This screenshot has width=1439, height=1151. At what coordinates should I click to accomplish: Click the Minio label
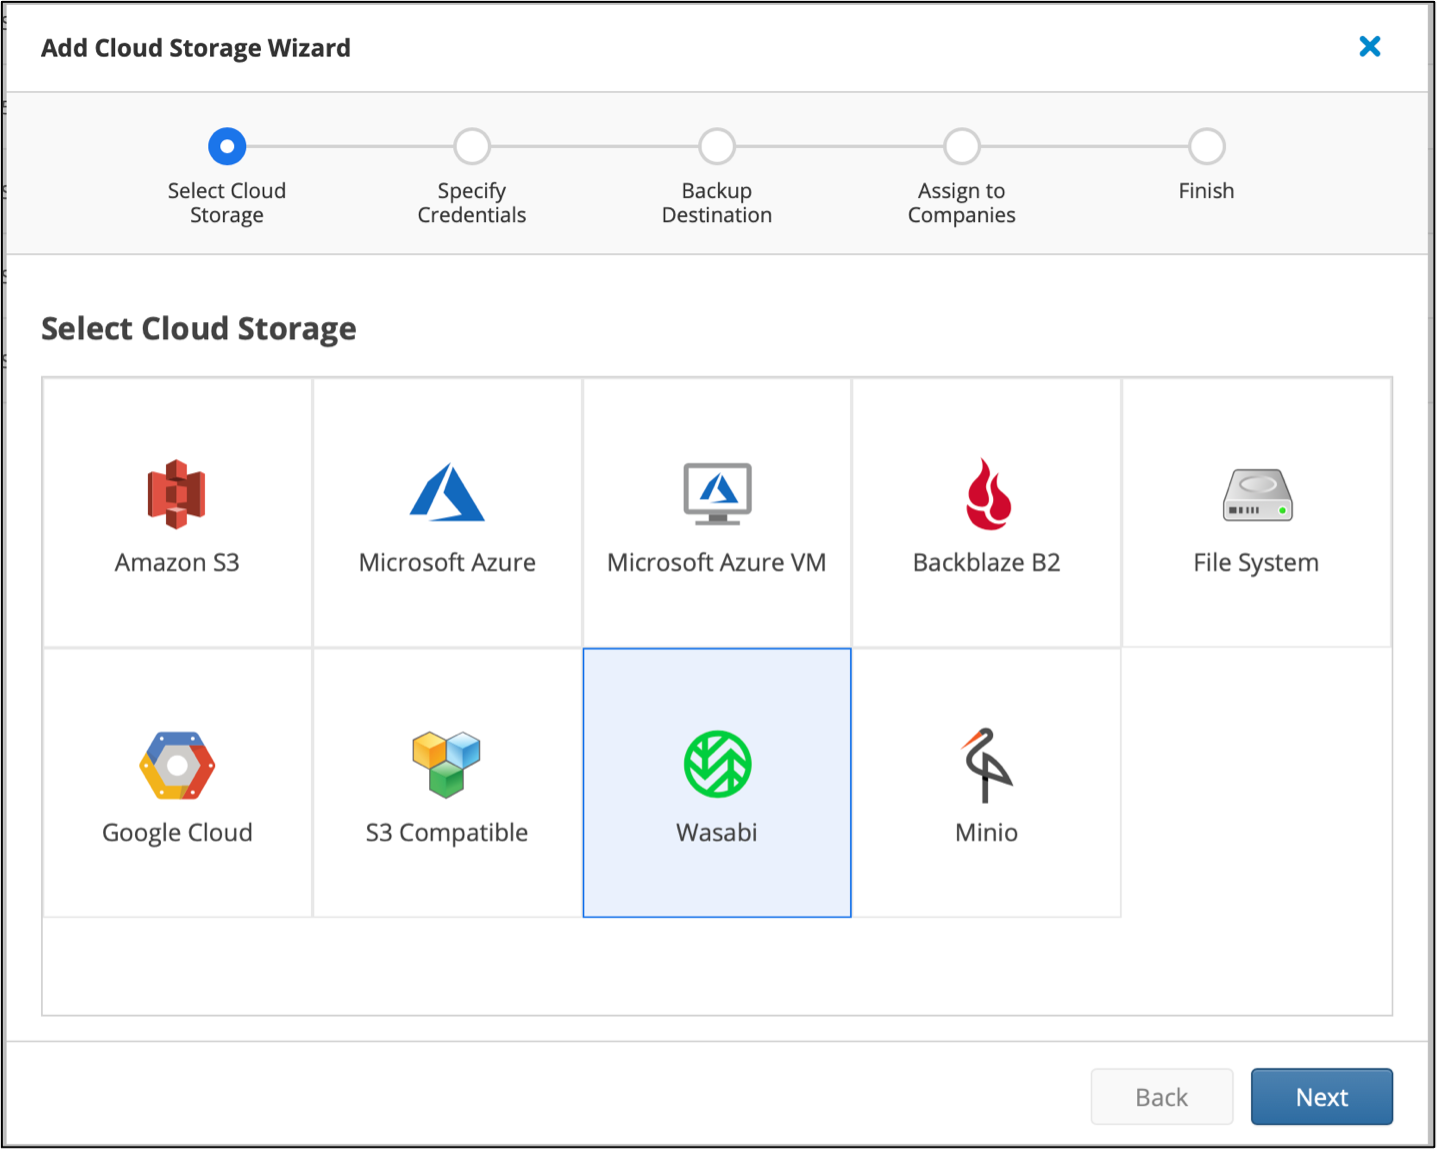(987, 832)
